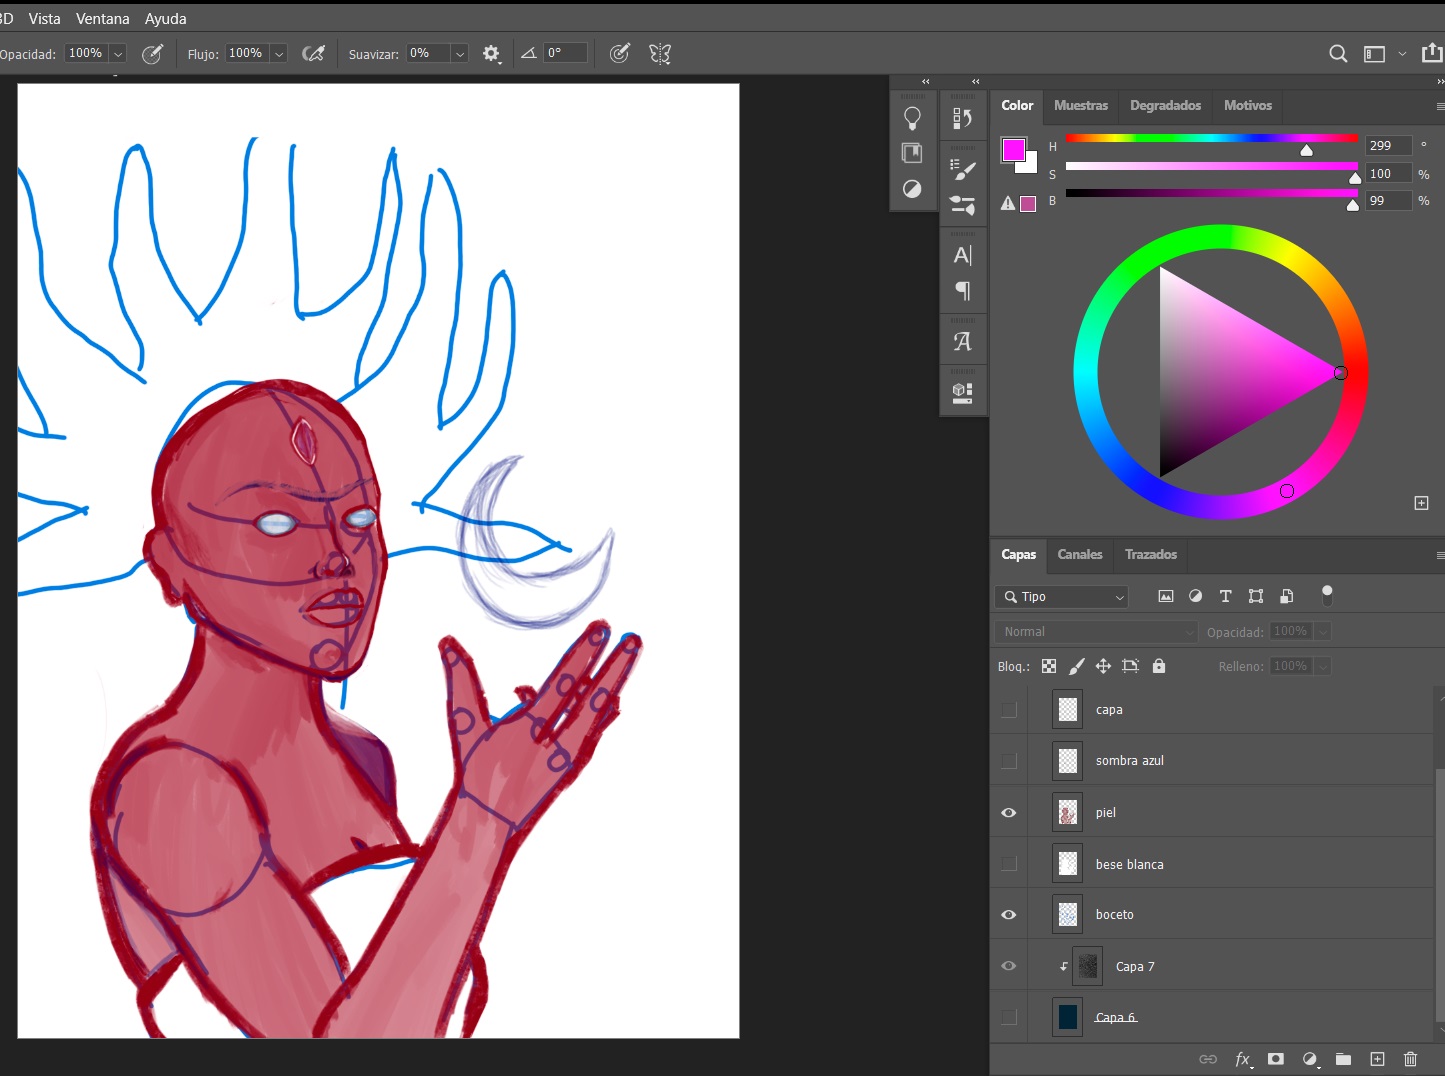Screen dimensions: 1445x1076
Task: Open the Opacidad dropdown in options bar
Action: point(118,54)
